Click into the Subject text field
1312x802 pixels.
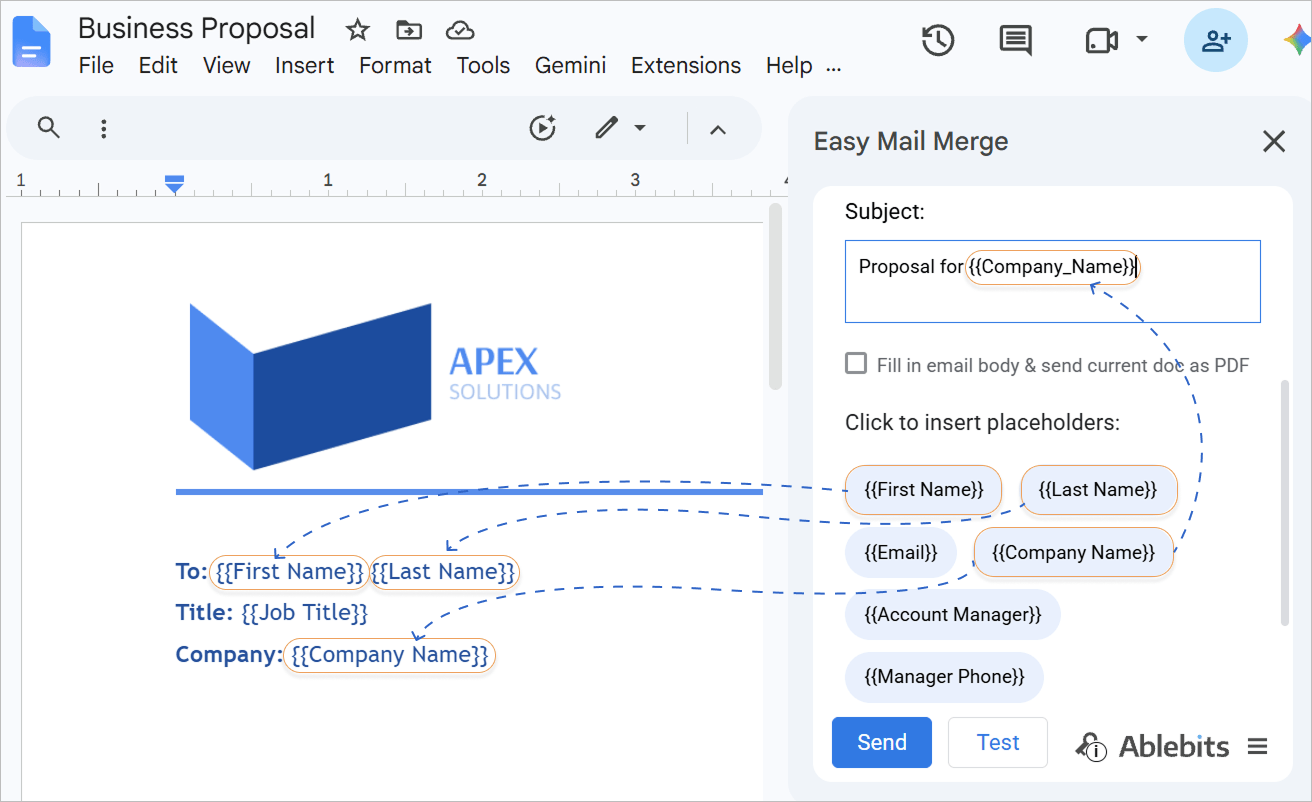coord(1052,281)
